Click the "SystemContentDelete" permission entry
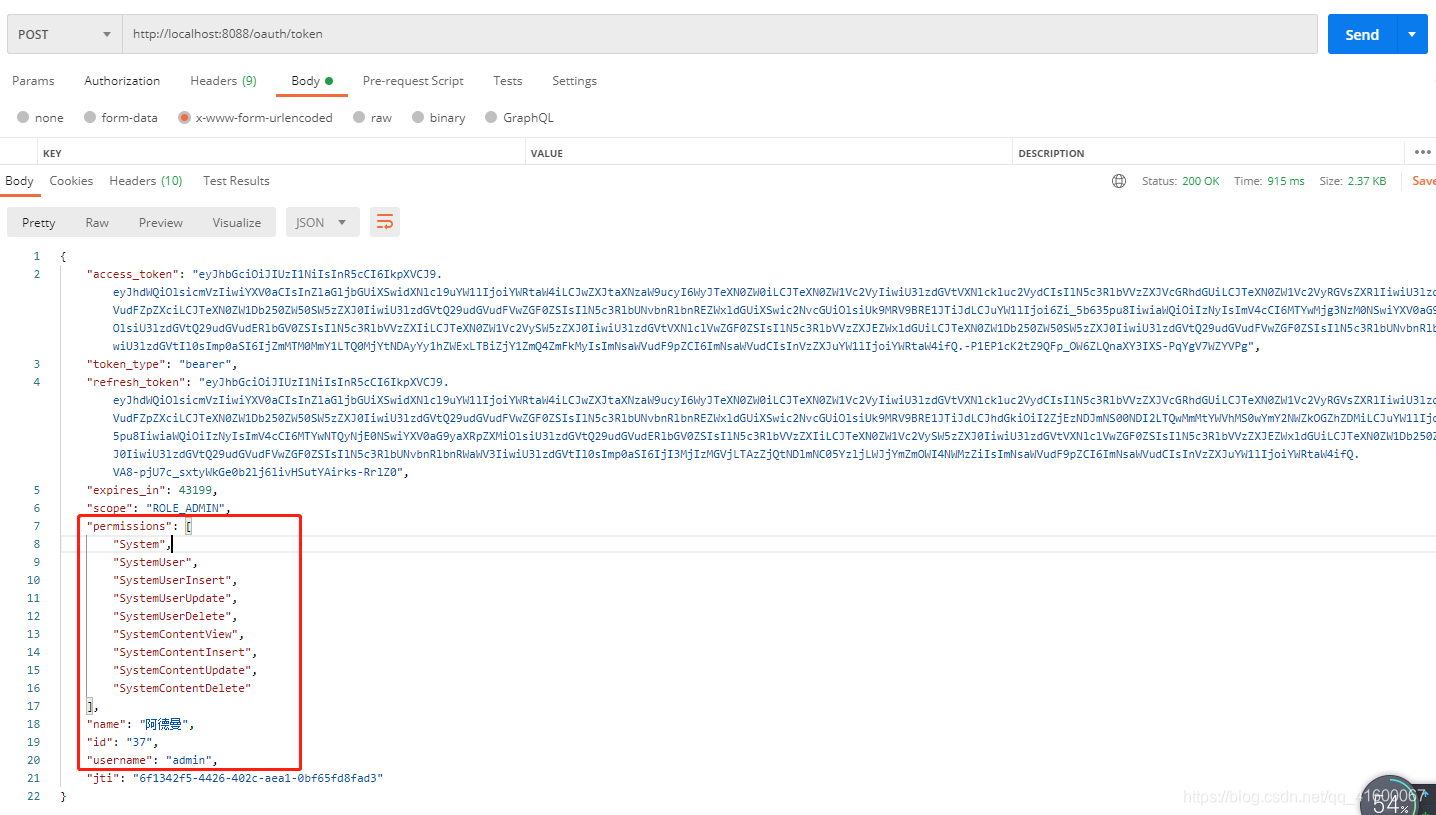The width and height of the screenshot is (1436, 815). click(x=181, y=688)
